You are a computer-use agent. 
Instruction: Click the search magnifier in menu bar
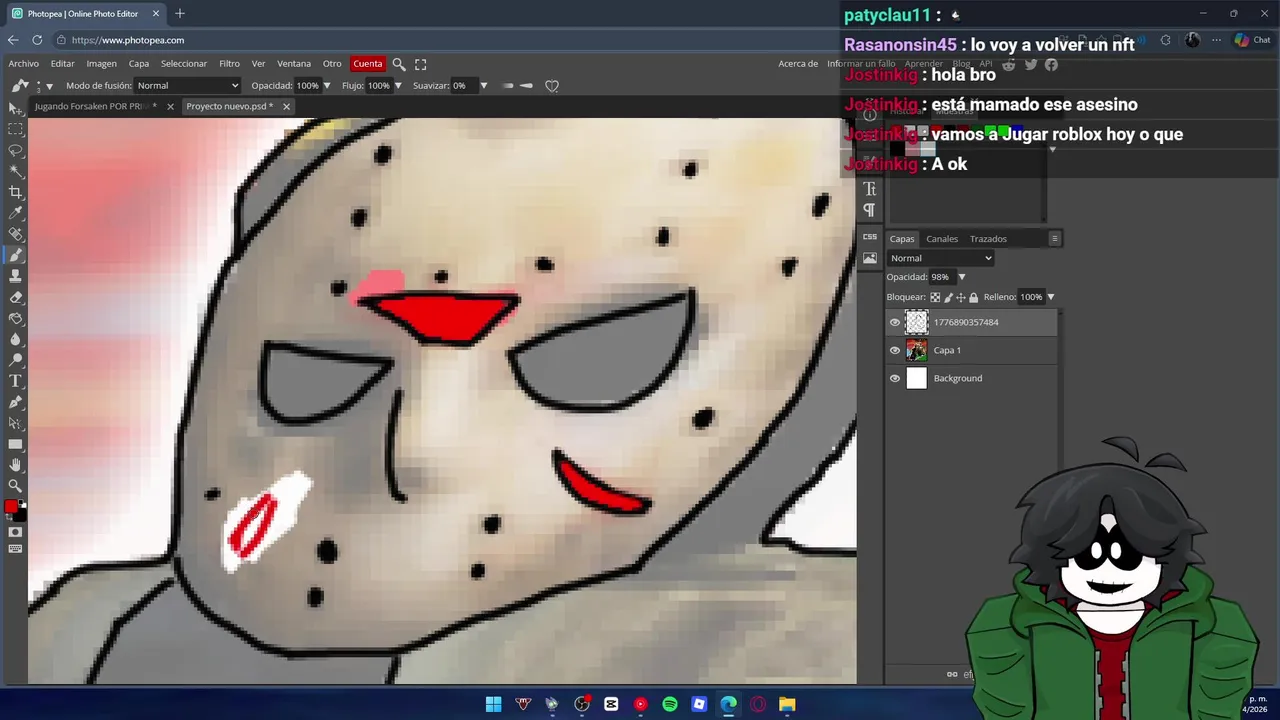tap(399, 64)
